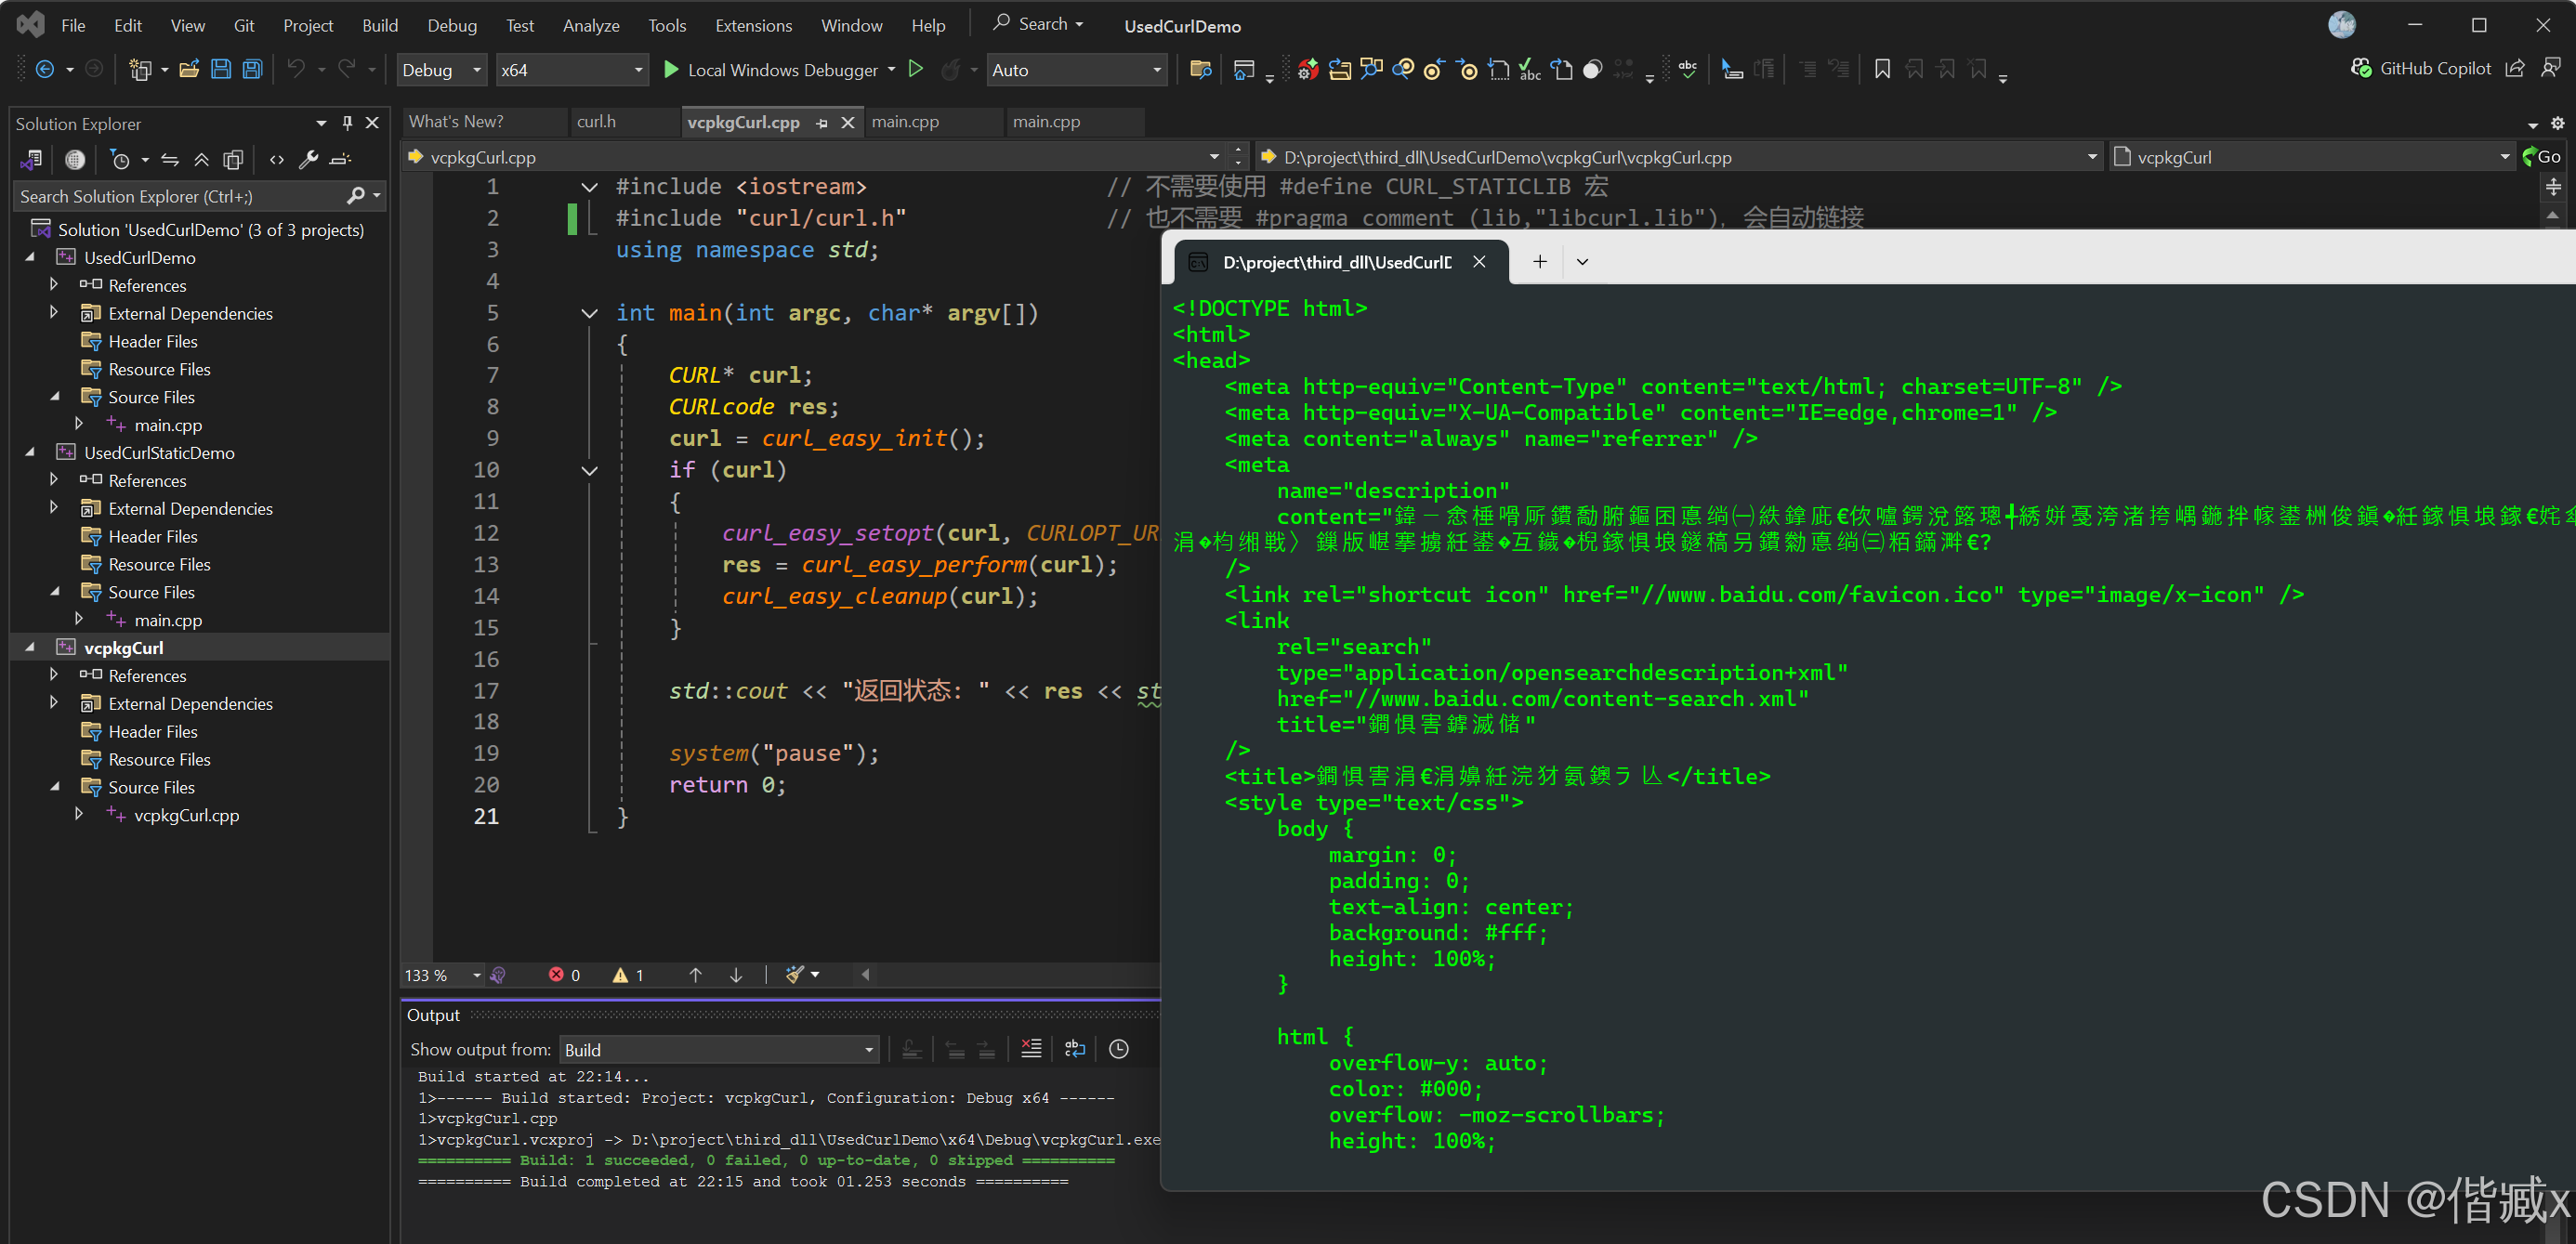Screen dimensions: 2576x1244
Task: Close the terminal tab D:\project\third_dll
Action: pos(1479,262)
